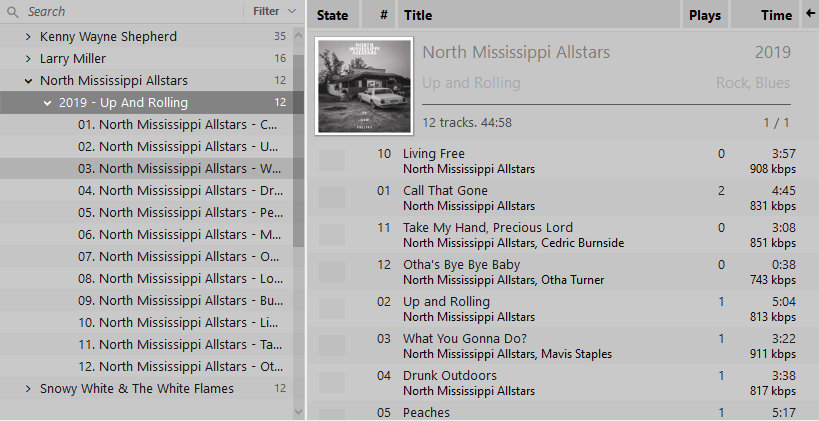Screen dimensions: 819x421
Task: Click the library scrollbar down arrow
Action: coord(298,412)
